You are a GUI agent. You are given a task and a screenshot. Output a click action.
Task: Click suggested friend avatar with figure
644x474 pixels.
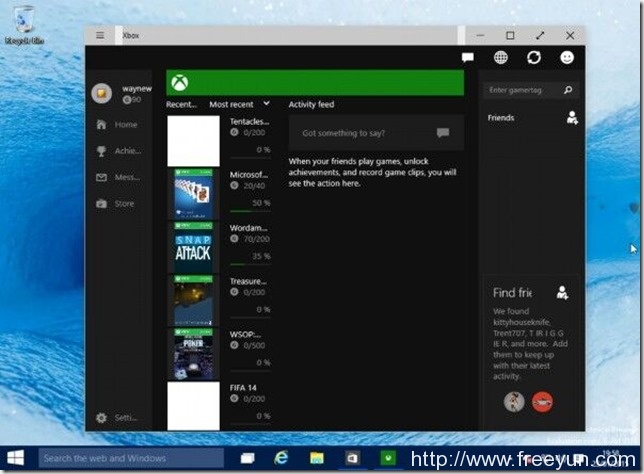point(514,402)
